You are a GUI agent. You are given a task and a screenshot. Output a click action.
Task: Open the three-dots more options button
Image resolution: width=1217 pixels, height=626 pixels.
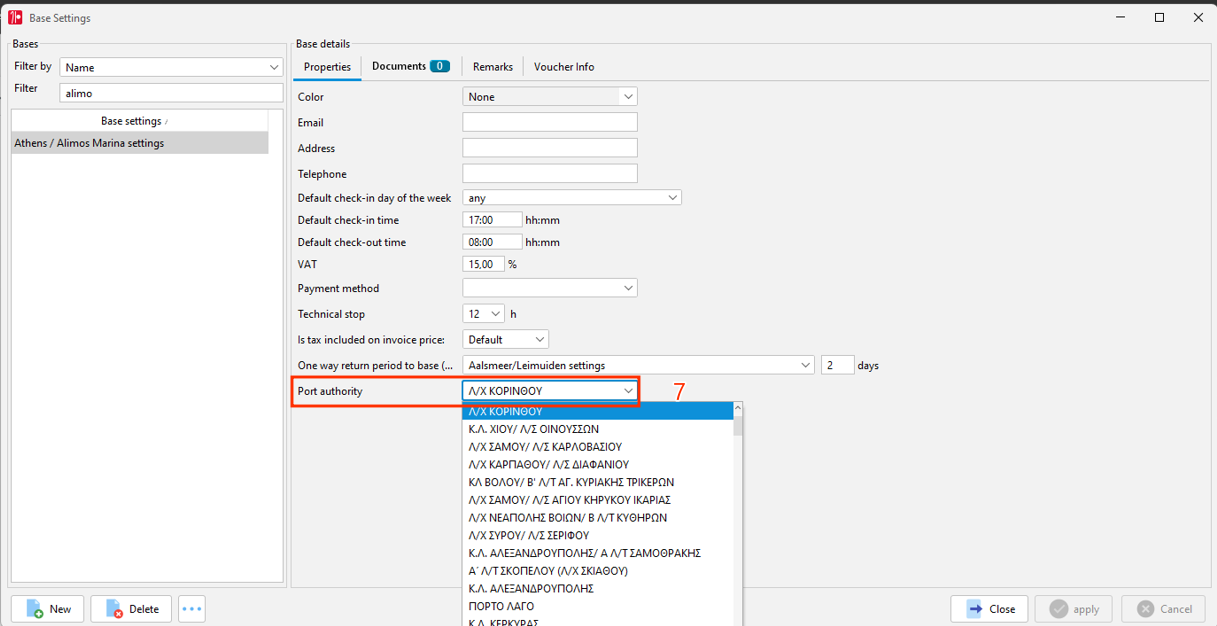(x=192, y=609)
